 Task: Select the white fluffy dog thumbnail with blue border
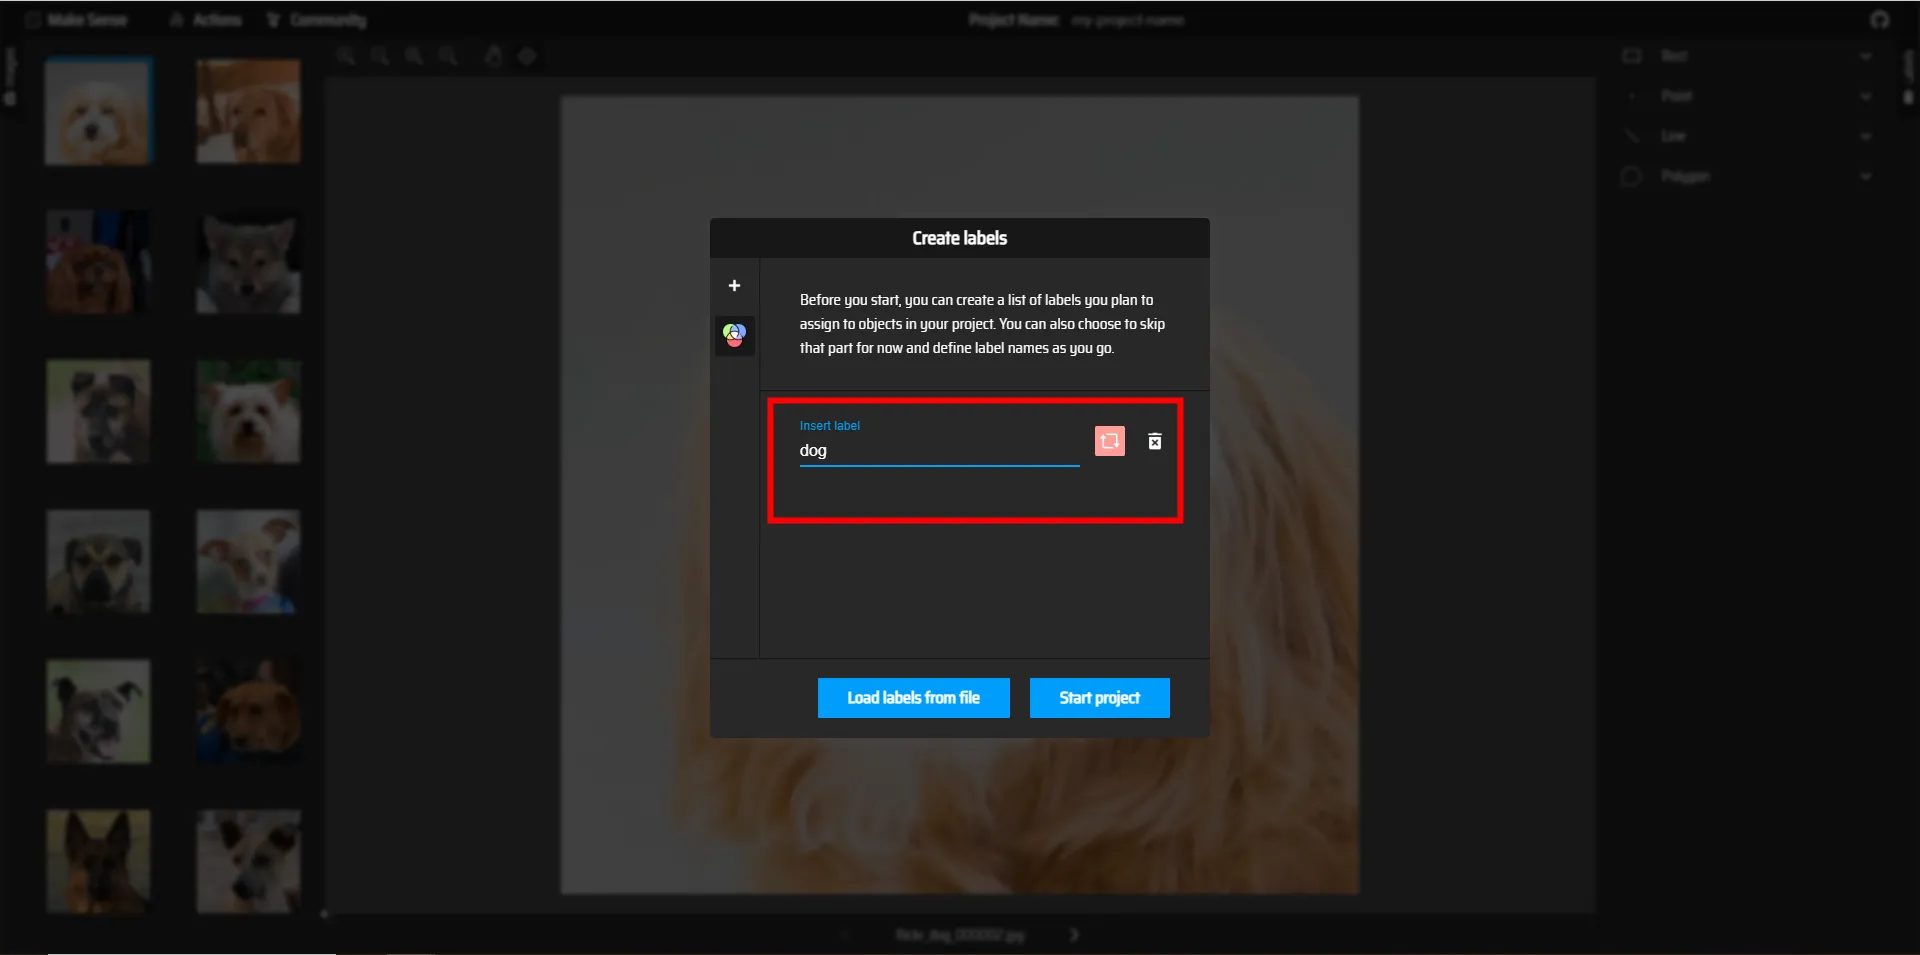pos(98,111)
